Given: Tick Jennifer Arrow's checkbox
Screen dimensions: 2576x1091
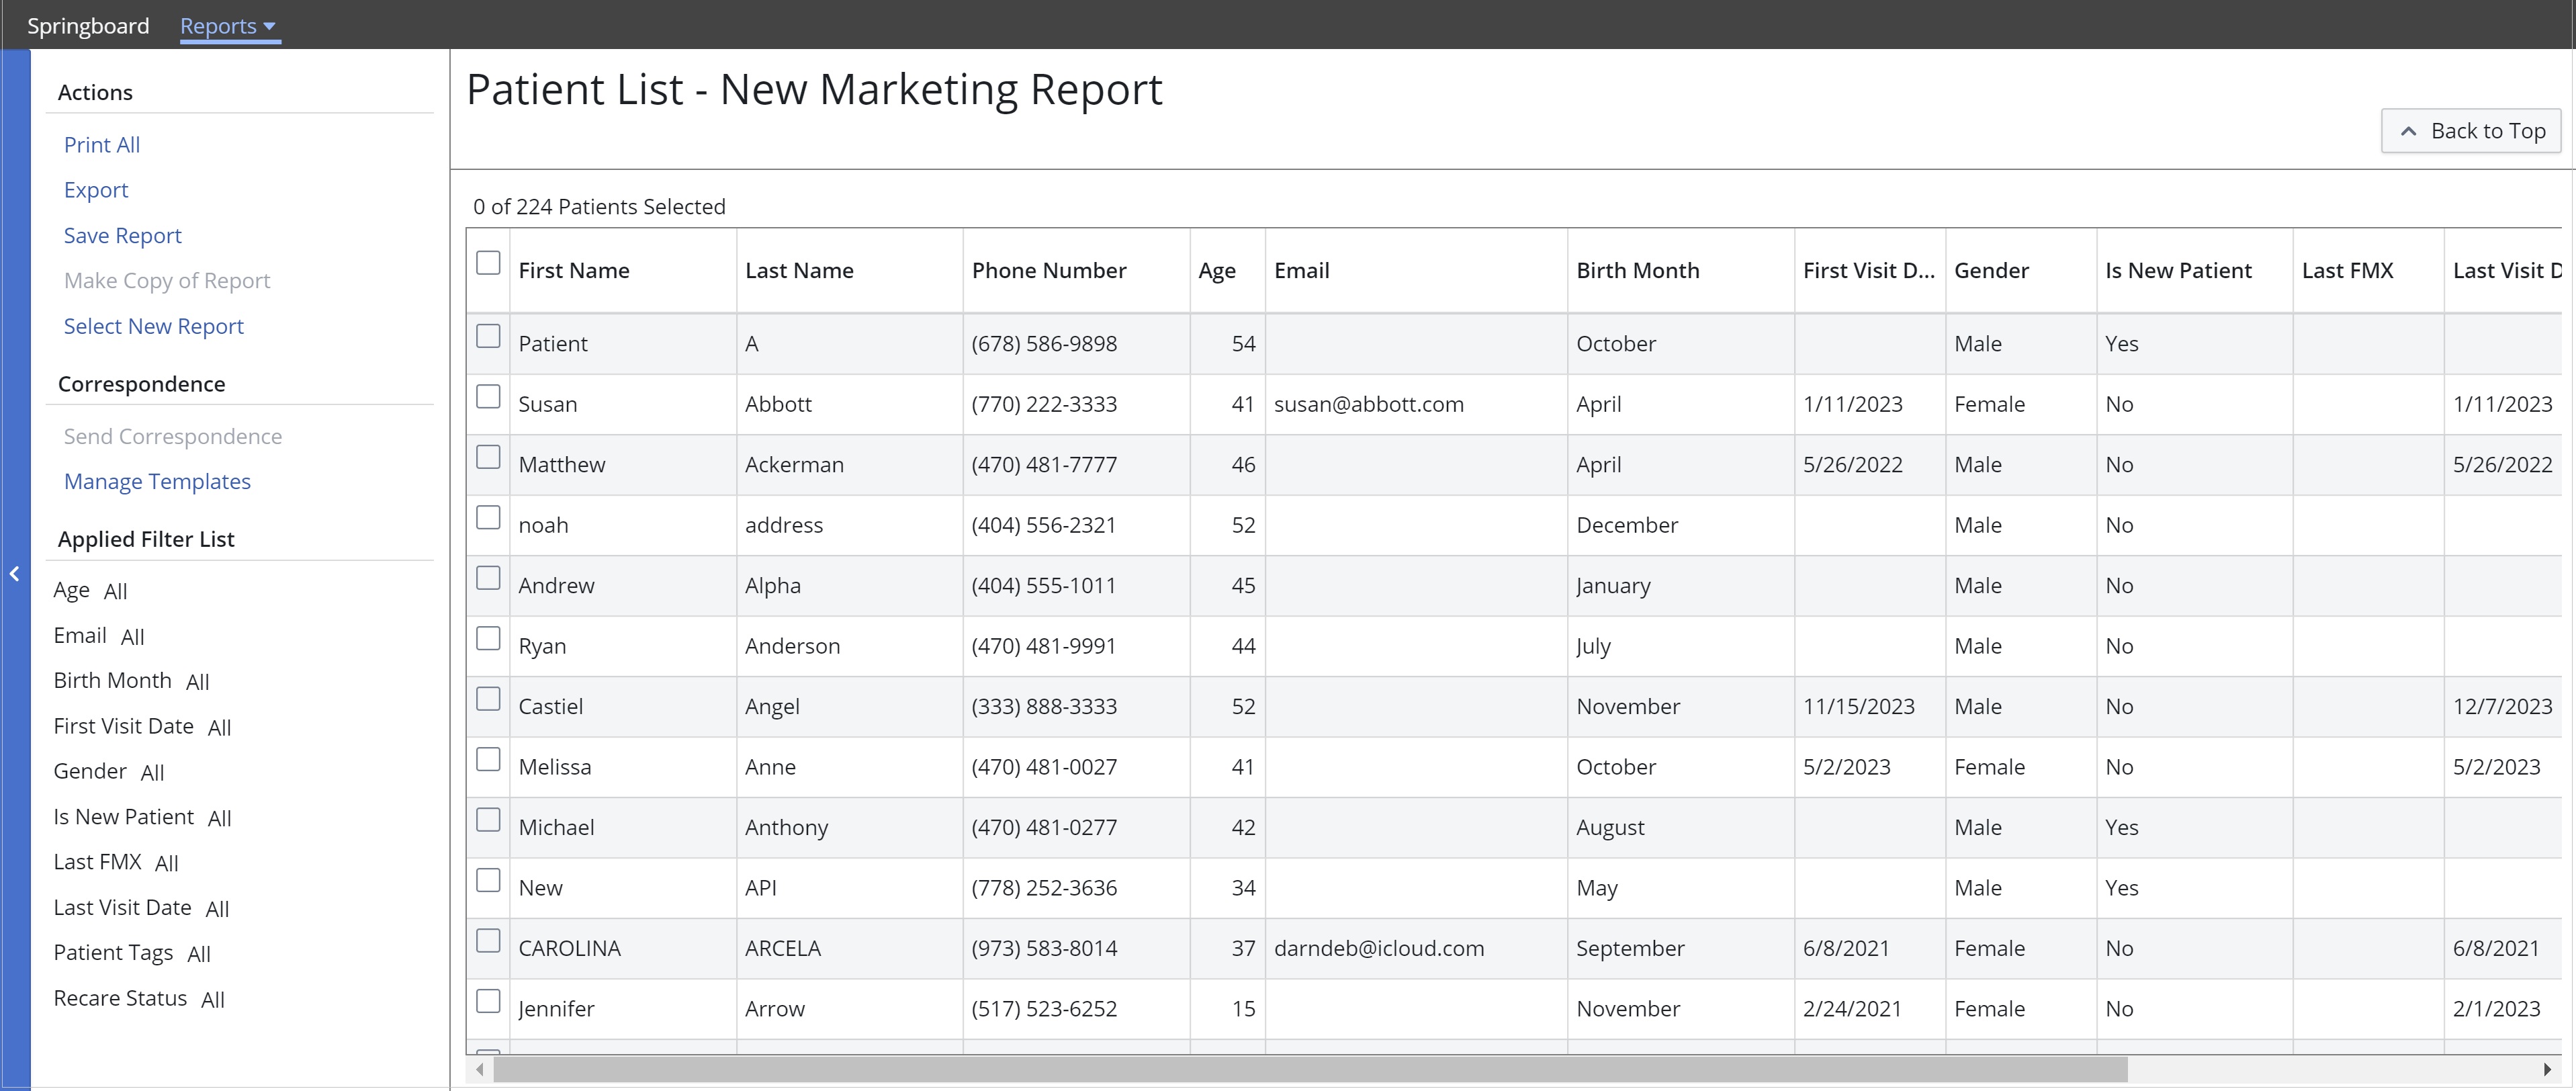Looking at the screenshot, I should [488, 1001].
